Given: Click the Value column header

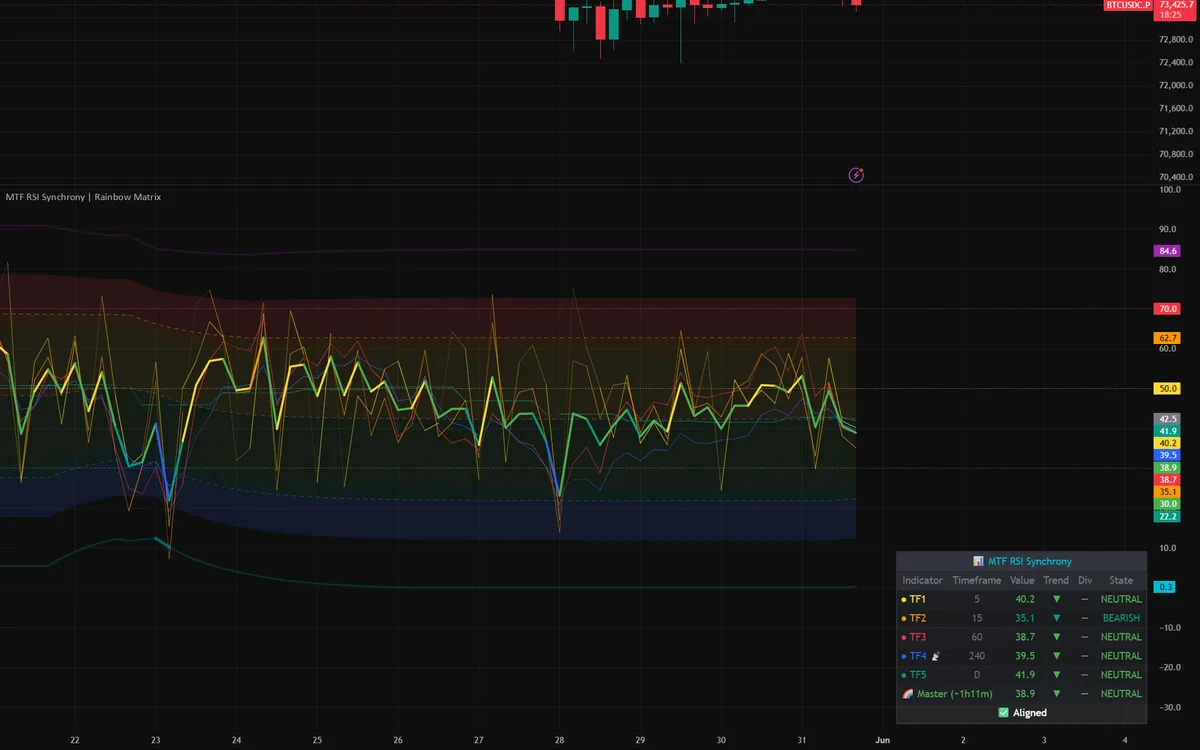Looking at the screenshot, I should [1022, 580].
